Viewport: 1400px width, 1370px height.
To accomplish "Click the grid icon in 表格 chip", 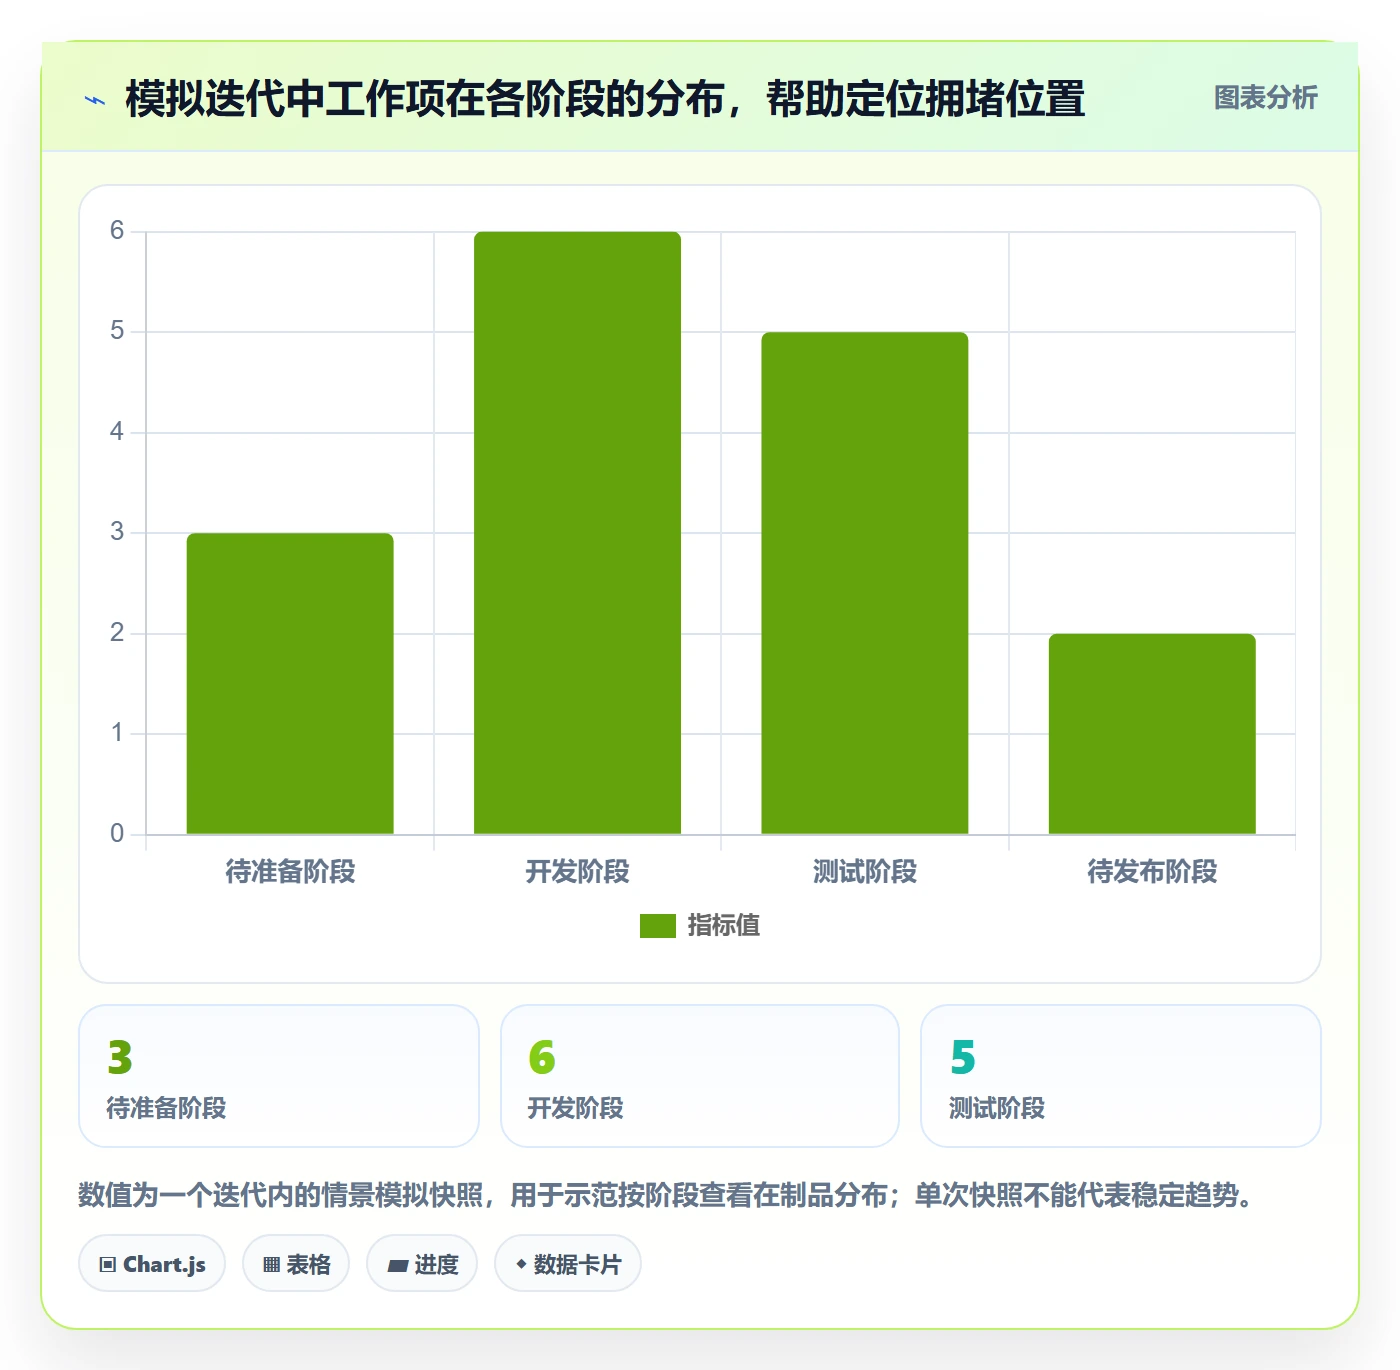I will (271, 1265).
